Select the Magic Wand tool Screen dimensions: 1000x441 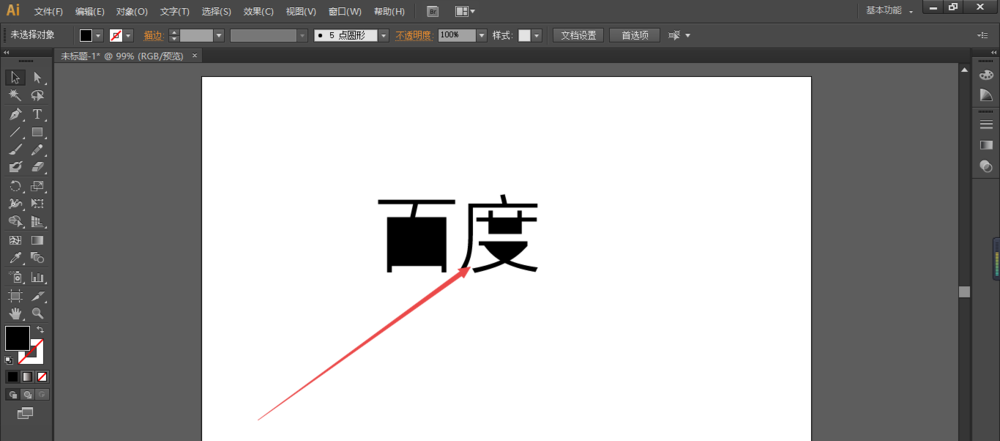click(15, 96)
